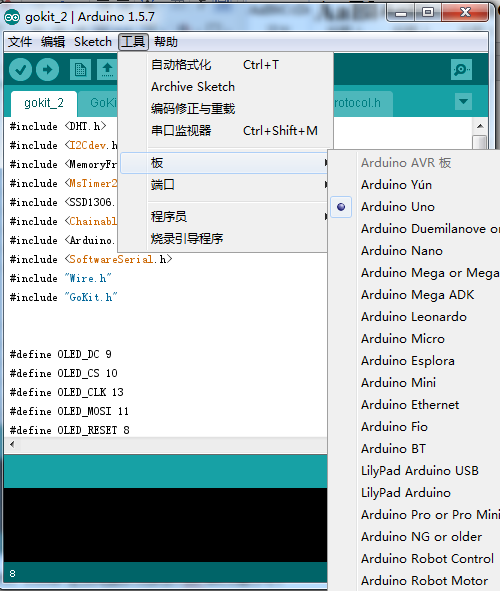Close the Arduino window

point(466,13)
